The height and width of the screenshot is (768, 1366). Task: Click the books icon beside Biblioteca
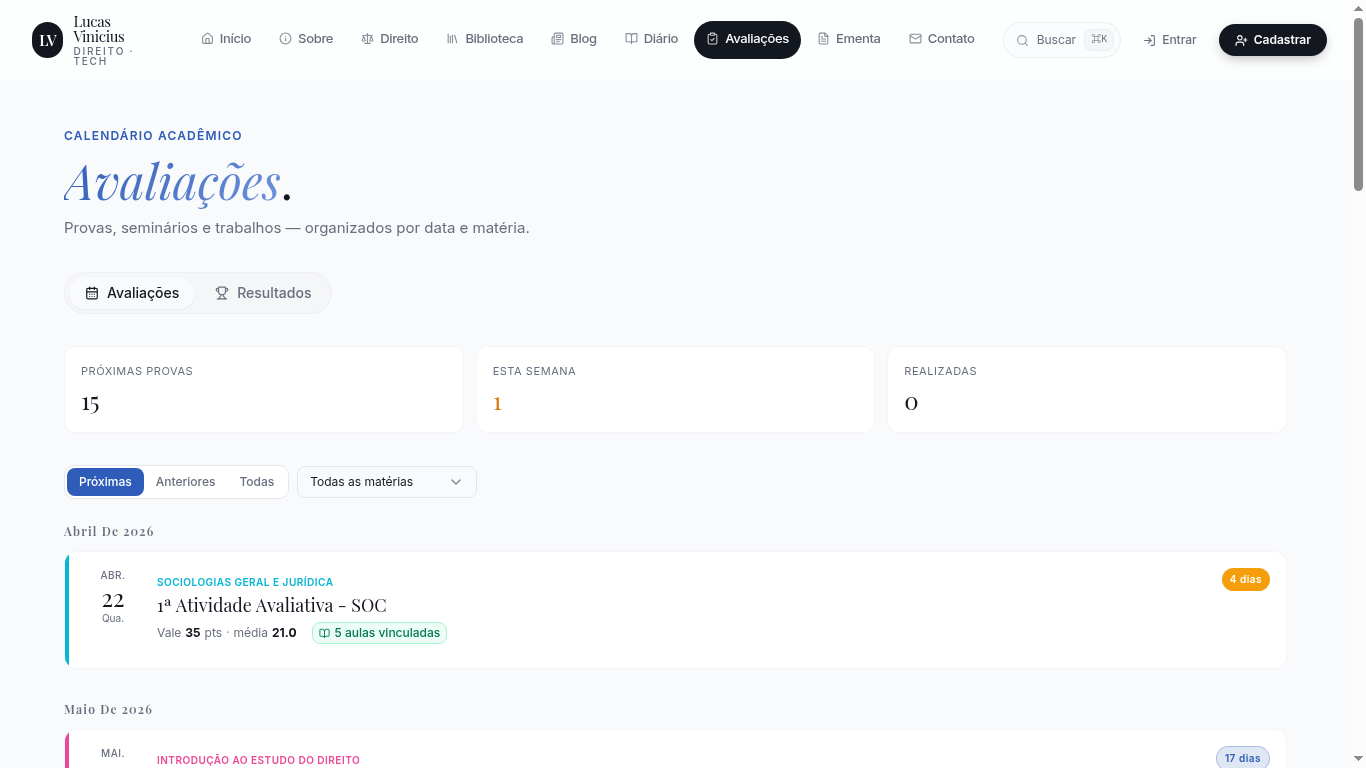click(x=452, y=39)
